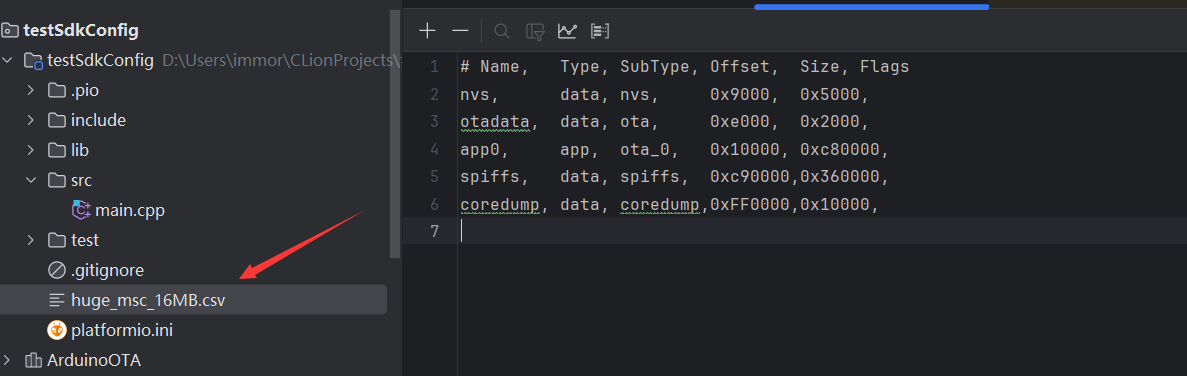Click the table layout toolbar icon
1187x376 pixels.
pos(600,31)
